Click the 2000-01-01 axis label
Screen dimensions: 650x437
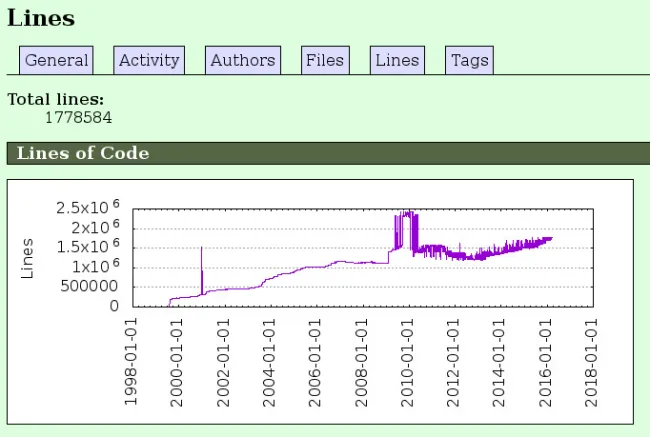[176, 363]
